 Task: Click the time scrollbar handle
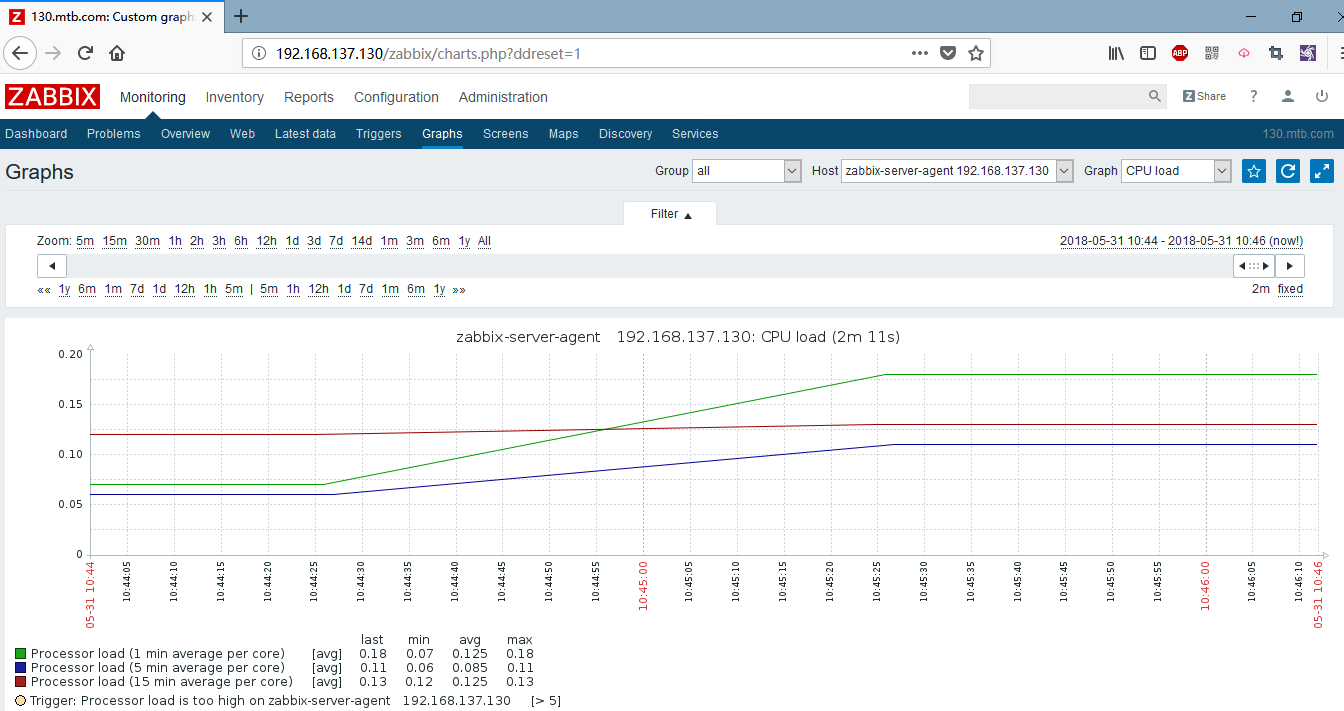[x=1254, y=266]
